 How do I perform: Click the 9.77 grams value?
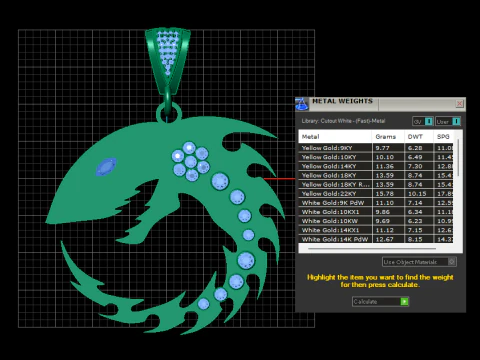tap(382, 148)
